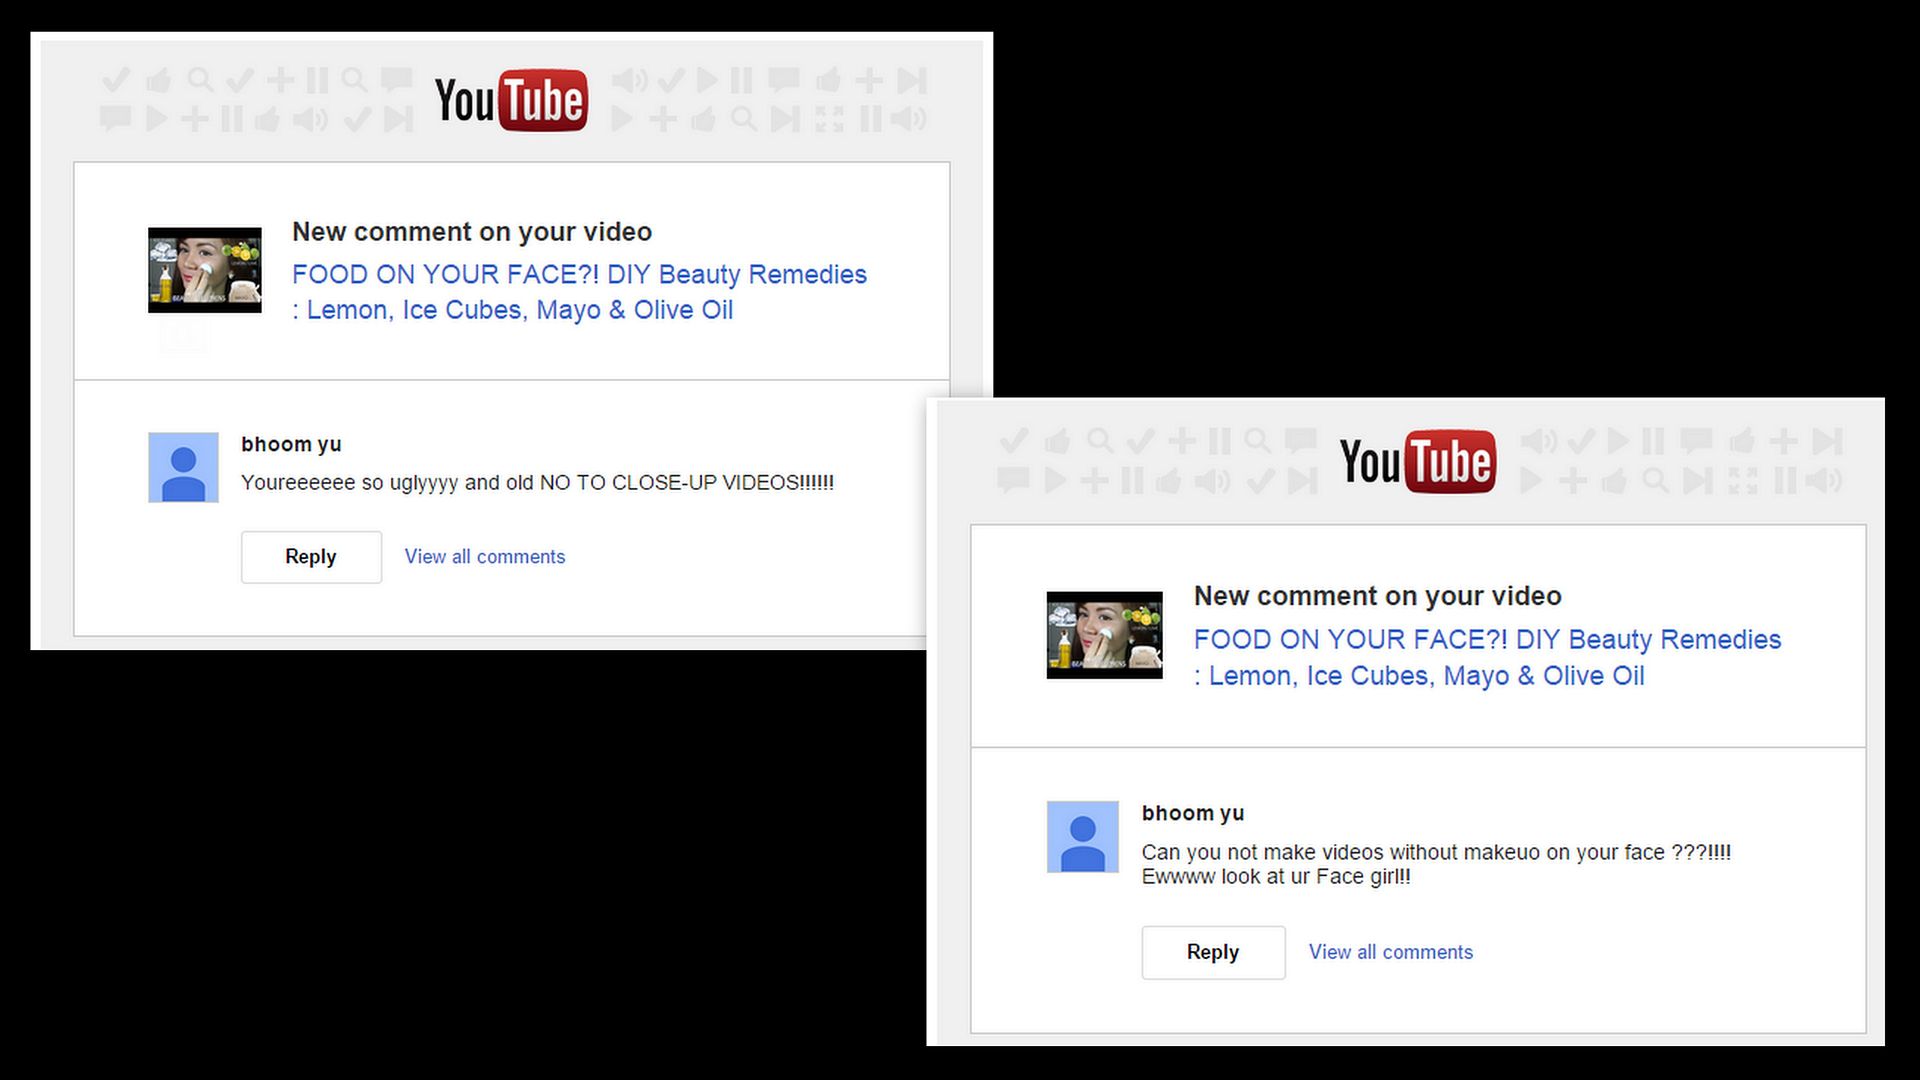The image size is (1920, 1080).
Task: Click bhoom yu's avatar beside the makeup comment
Action: (x=1083, y=837)
